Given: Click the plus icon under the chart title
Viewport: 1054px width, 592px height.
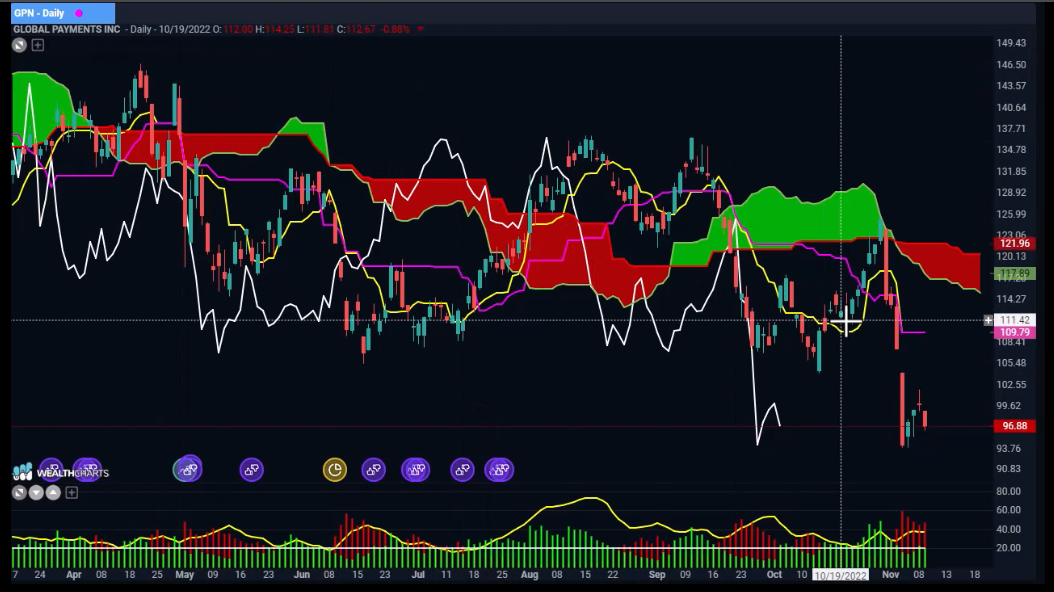Looking at the screenshot, I should [x=38, y=45].
